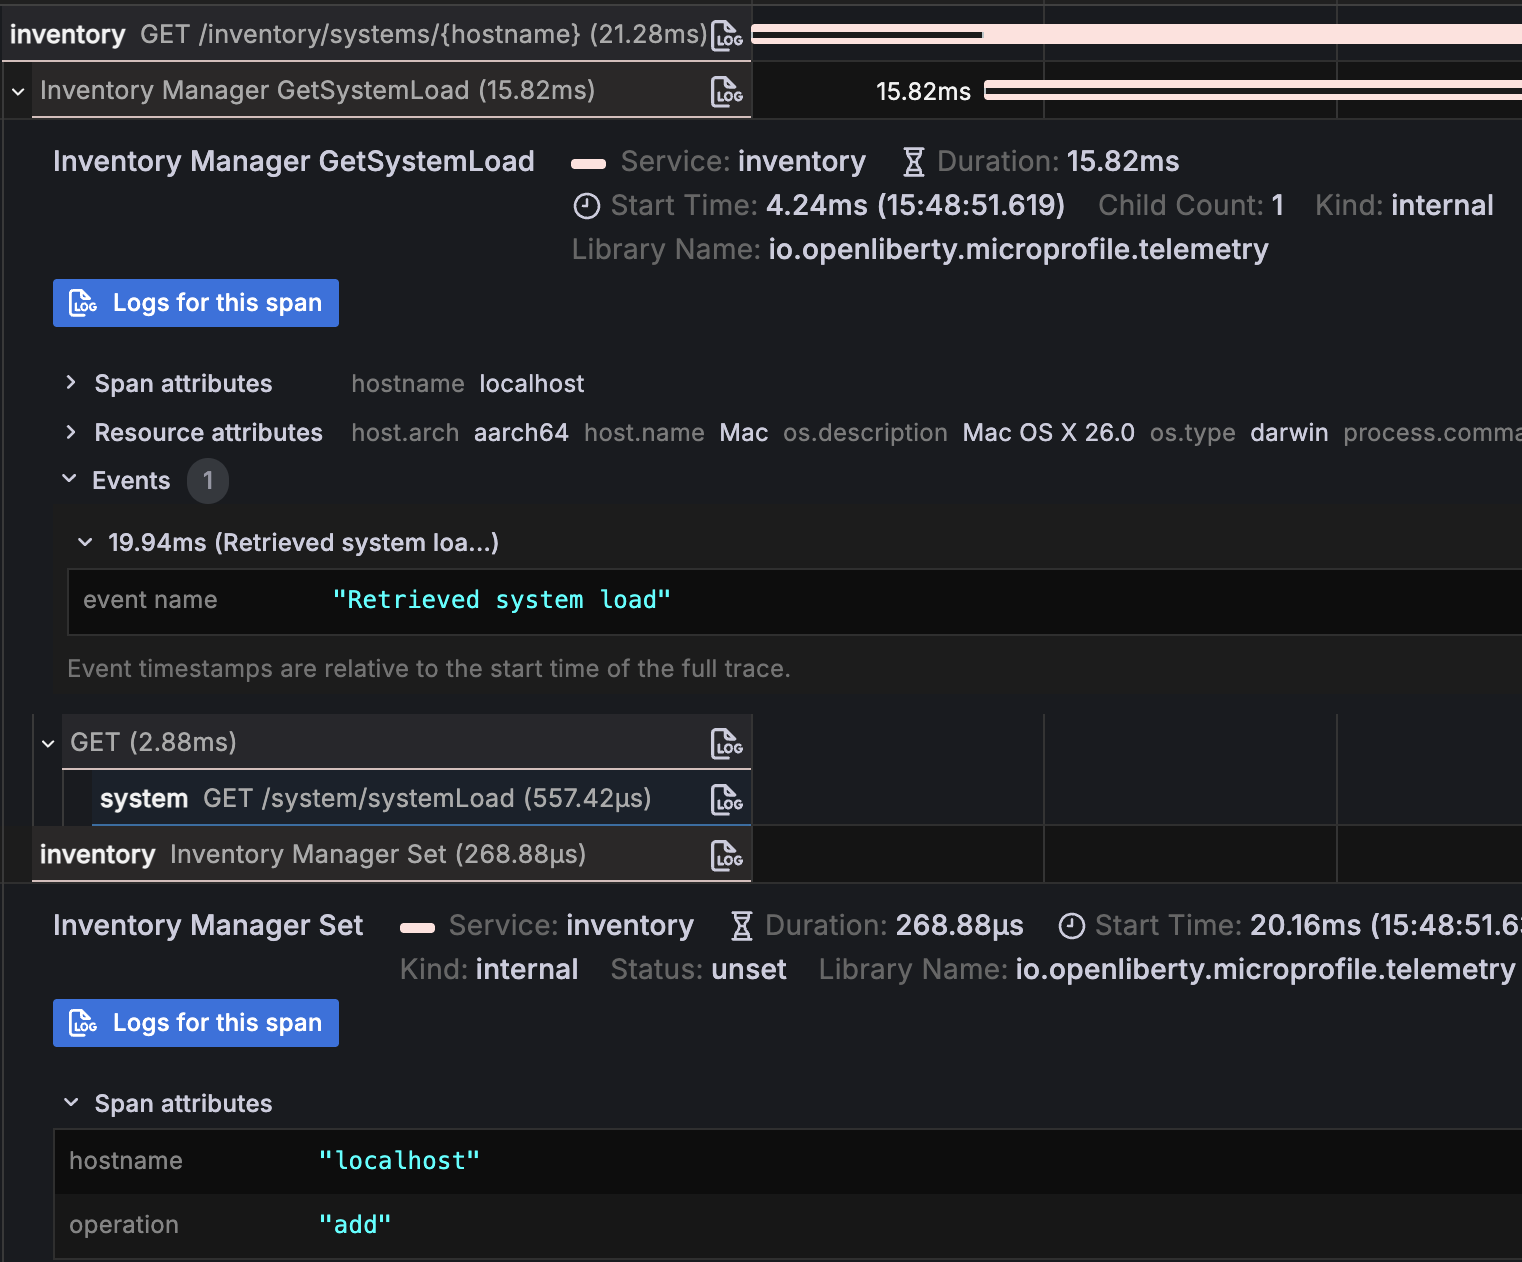Collapse the 19.94ms Retrieved system load event
Screen dimensions: 1522x1262
click(85, 542)
